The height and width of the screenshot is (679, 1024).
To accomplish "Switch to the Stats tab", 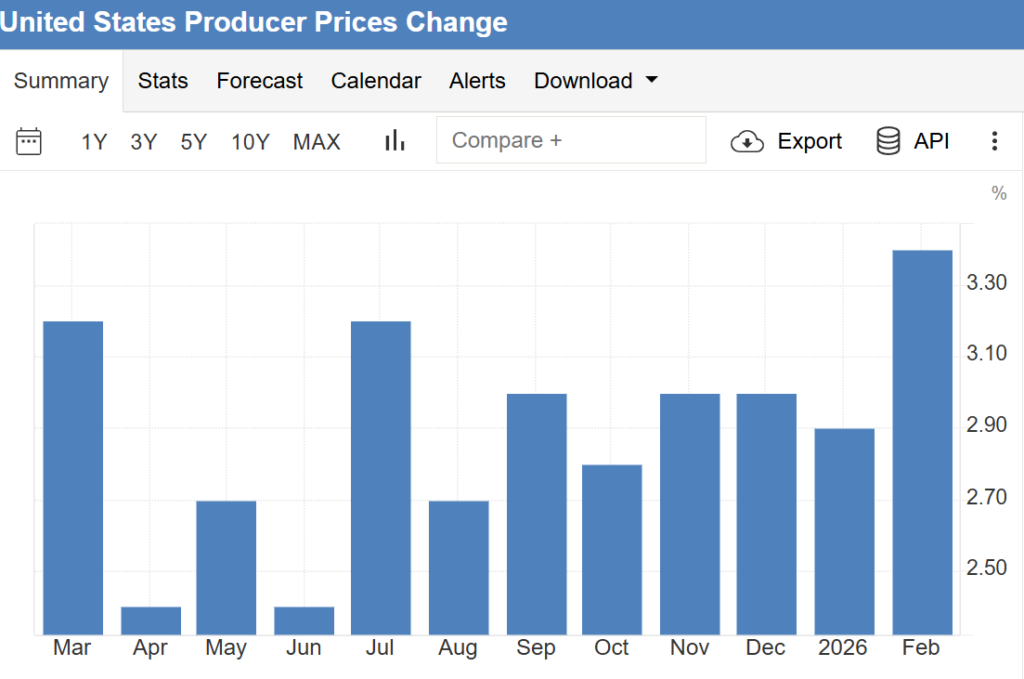I will (163, 81).
